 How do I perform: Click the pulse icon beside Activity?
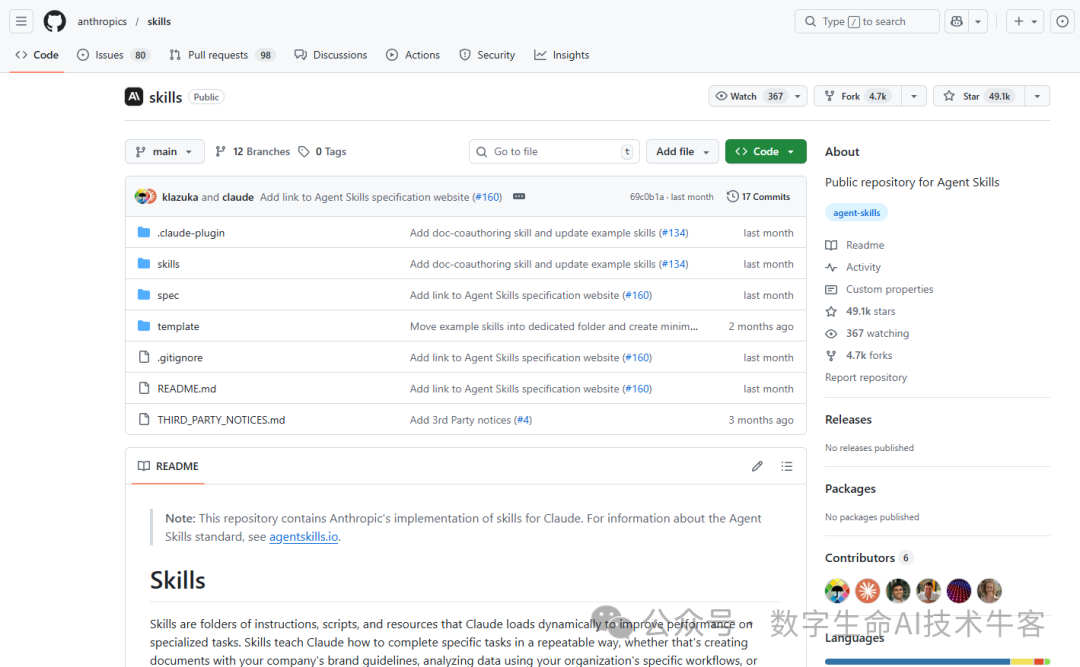click(831, 267)
